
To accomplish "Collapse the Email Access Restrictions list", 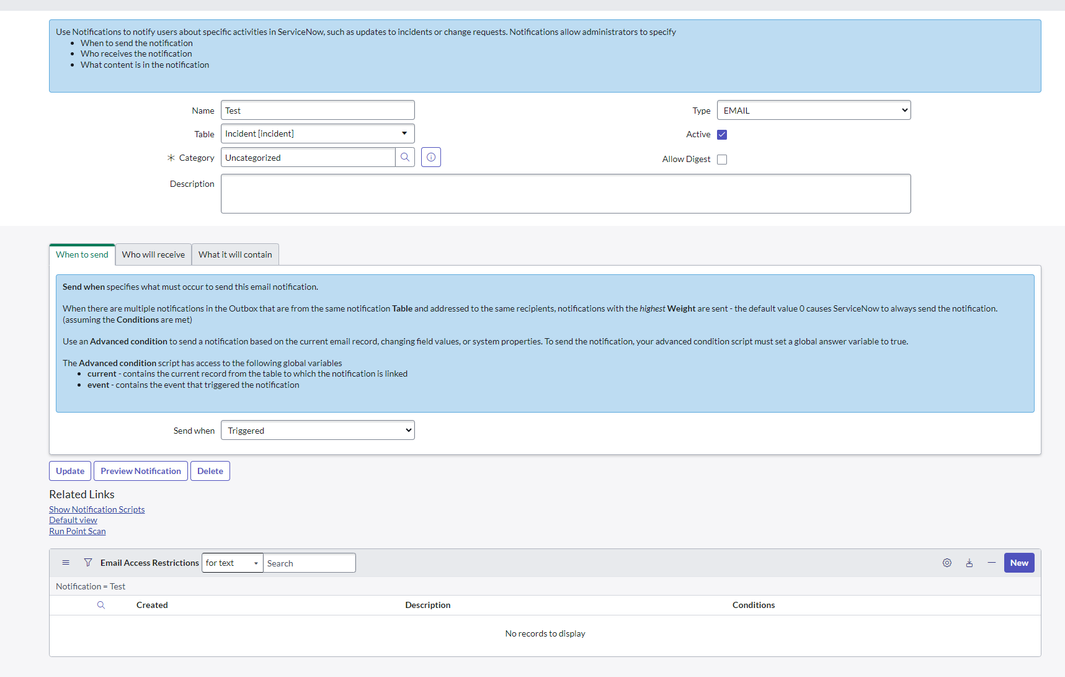I will coord(992,563).
